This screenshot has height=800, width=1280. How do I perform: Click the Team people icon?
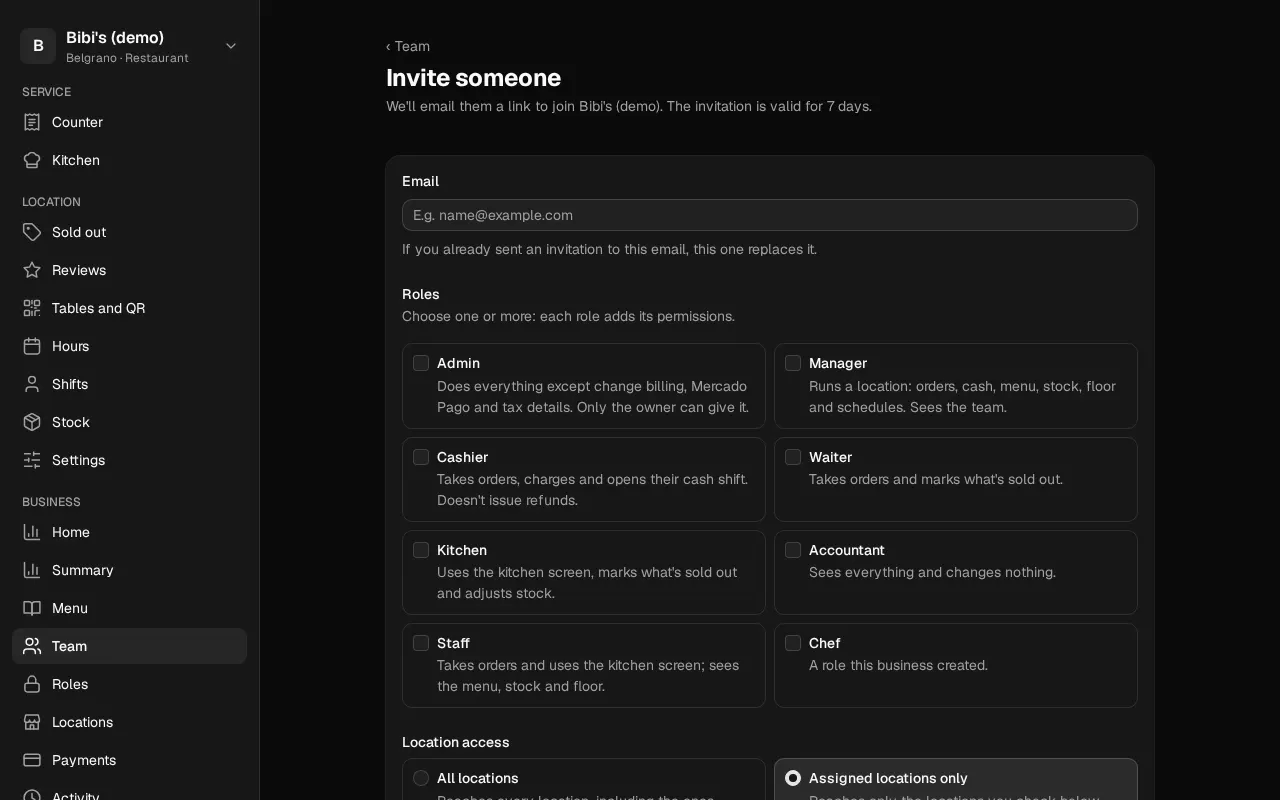32,646
